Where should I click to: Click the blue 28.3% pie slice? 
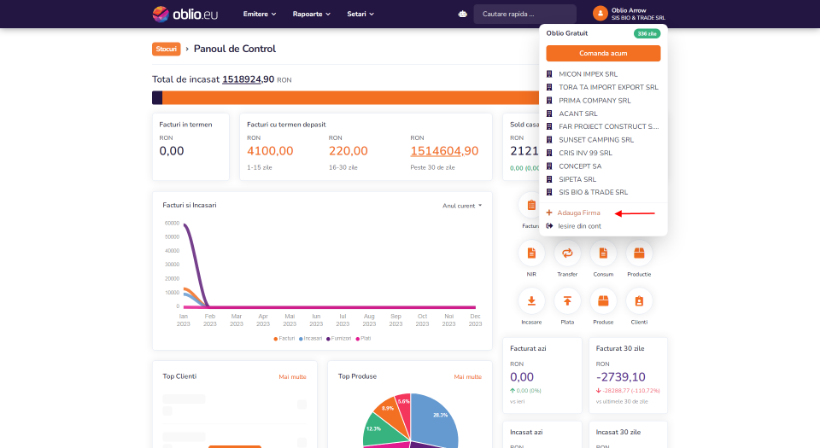435,418
